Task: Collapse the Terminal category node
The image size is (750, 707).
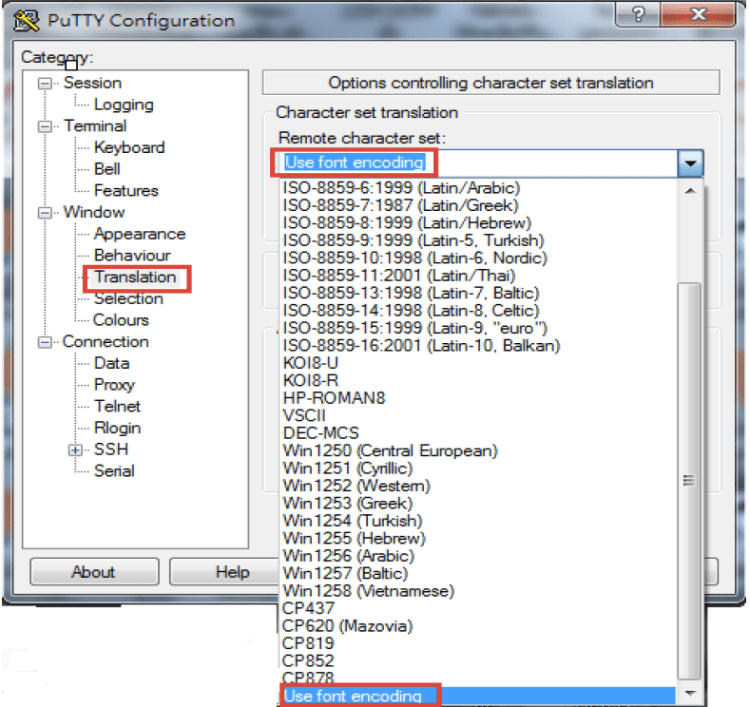Action: point(45,126)
